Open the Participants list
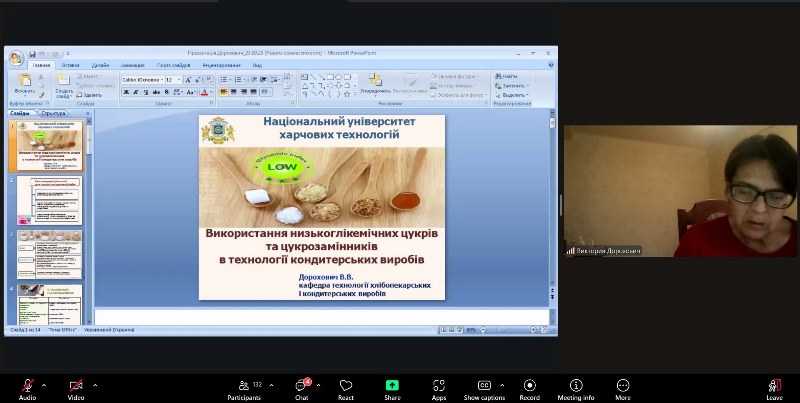The width and height of the screenshot is (800, 403). [x=243, y=385]
